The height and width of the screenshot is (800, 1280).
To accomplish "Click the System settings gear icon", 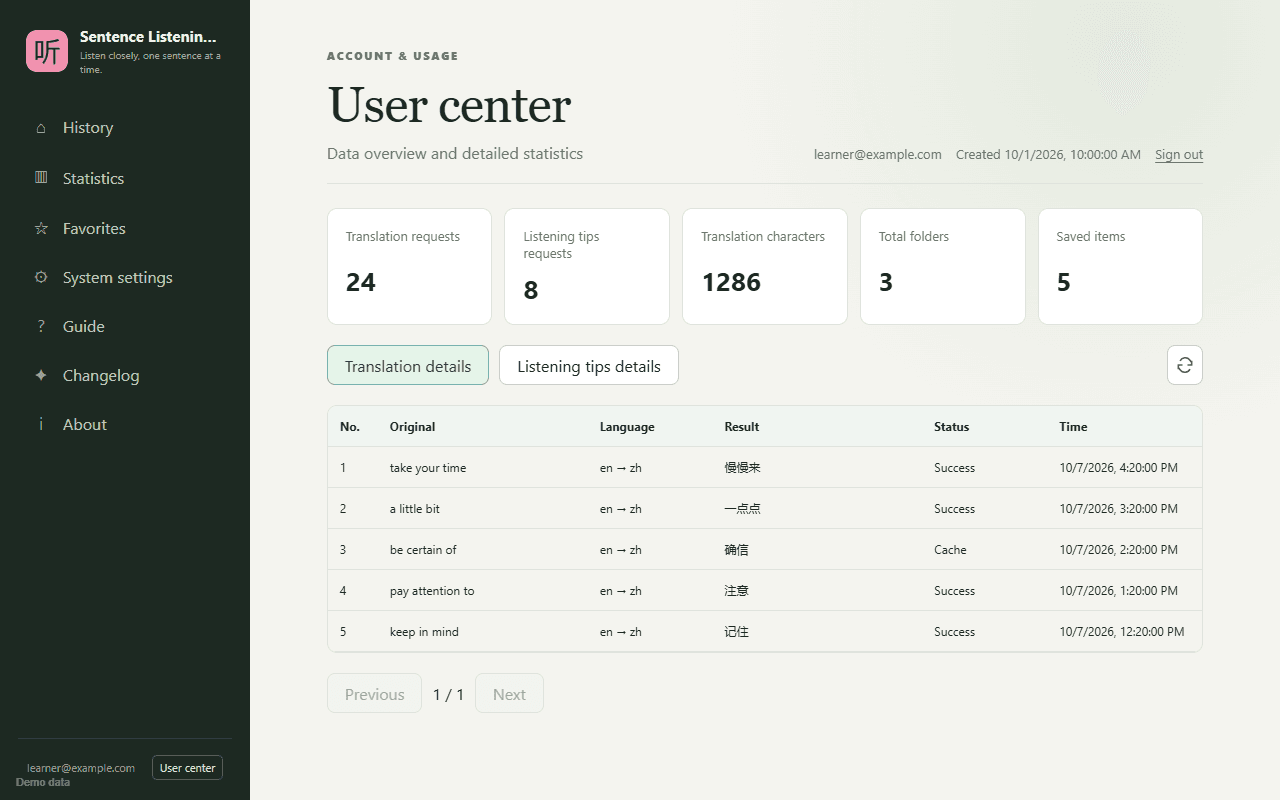I will (x=41, y=277).
